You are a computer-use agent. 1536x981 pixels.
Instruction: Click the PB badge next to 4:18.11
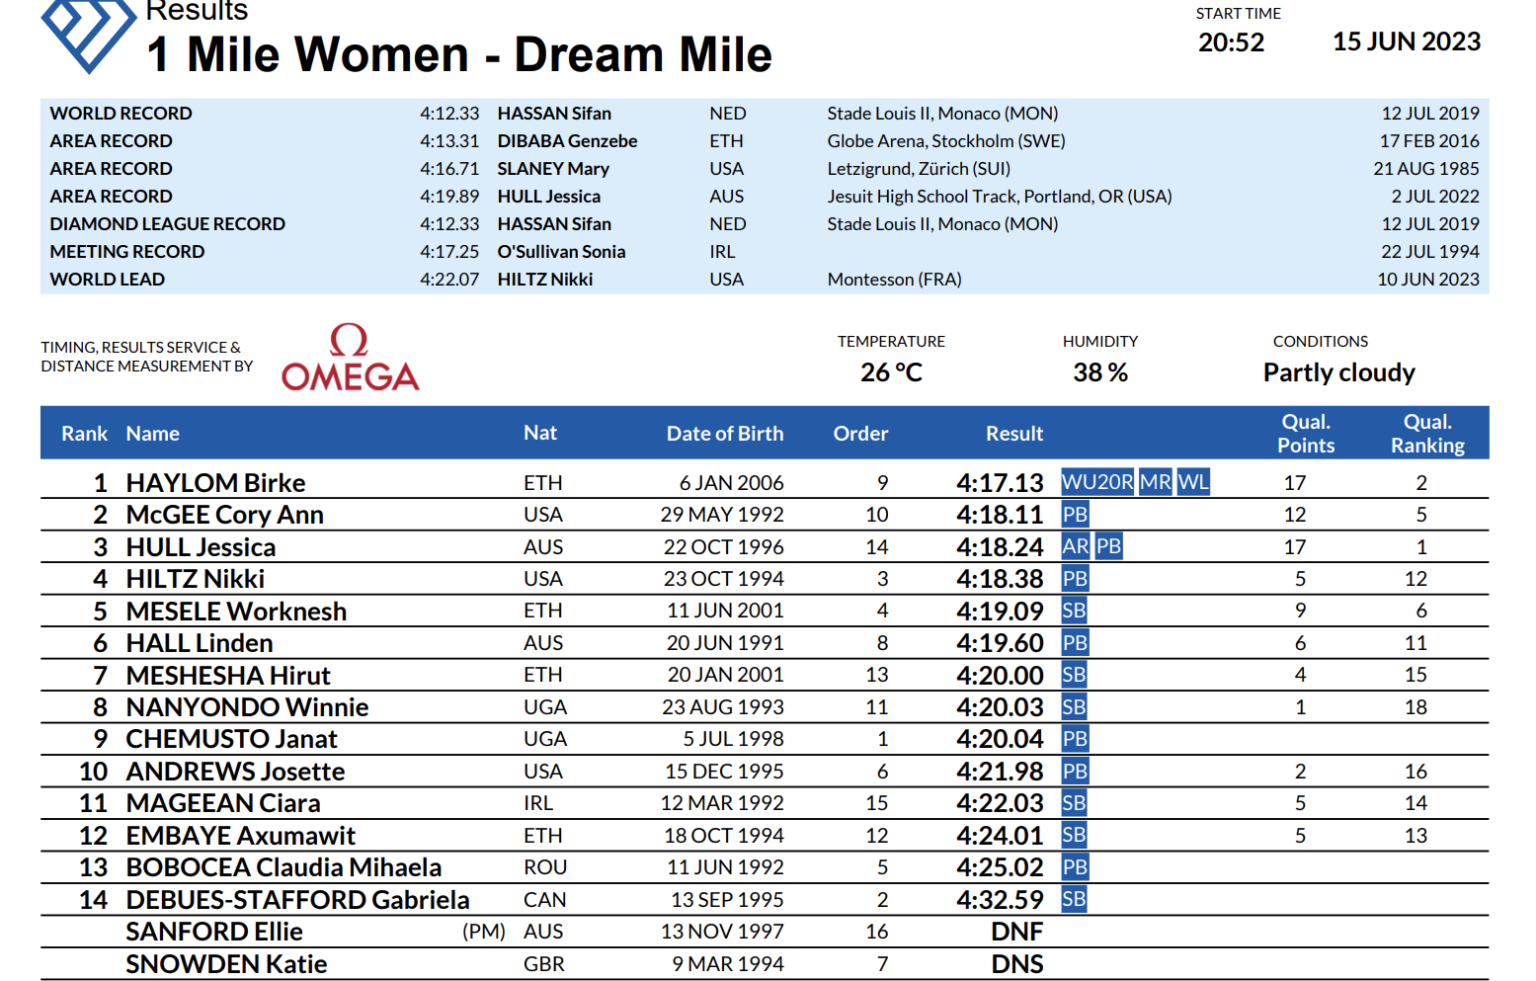click(1075, 515)
